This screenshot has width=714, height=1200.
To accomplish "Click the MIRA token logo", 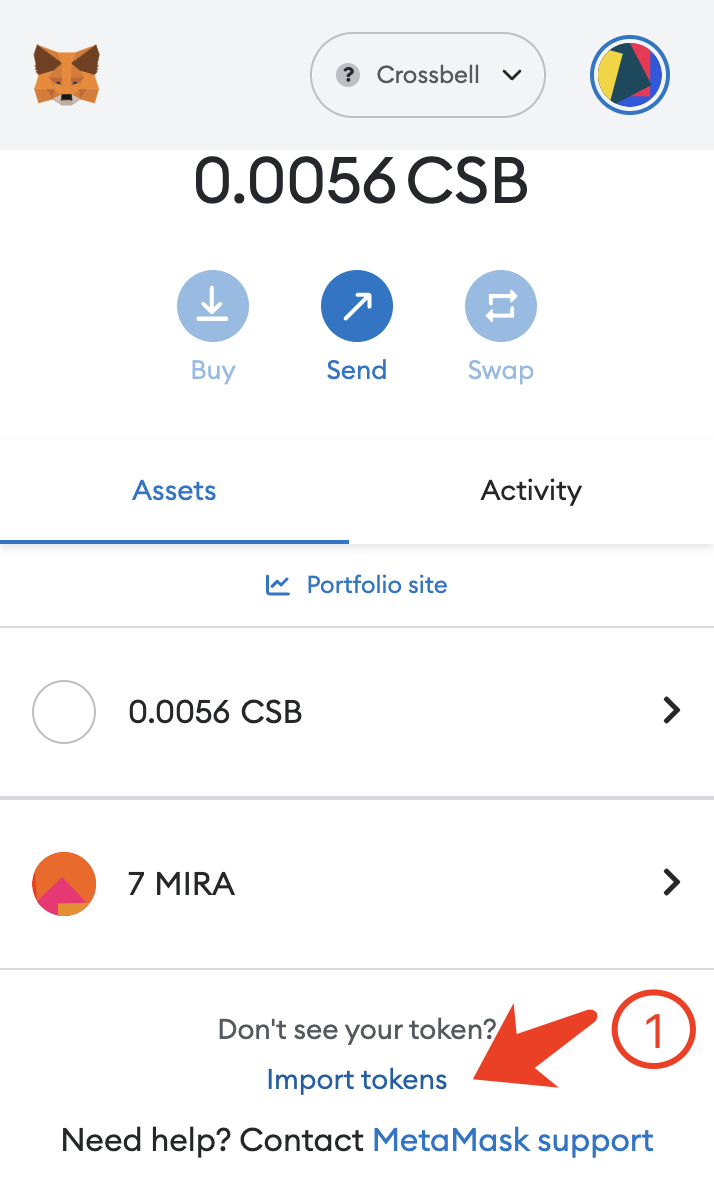I will coord(64,884).
